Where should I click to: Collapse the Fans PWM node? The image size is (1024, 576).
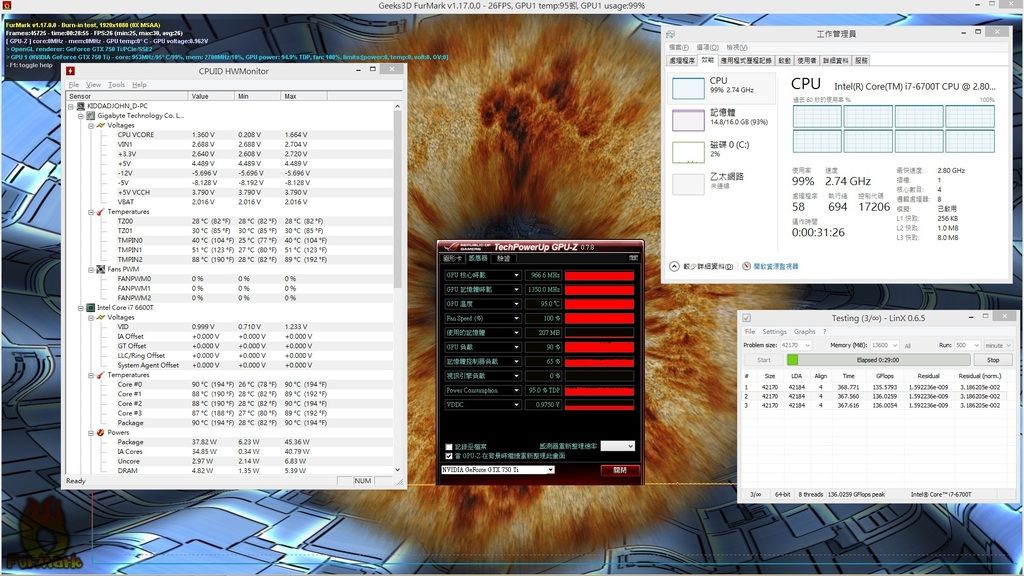[91, 269]
